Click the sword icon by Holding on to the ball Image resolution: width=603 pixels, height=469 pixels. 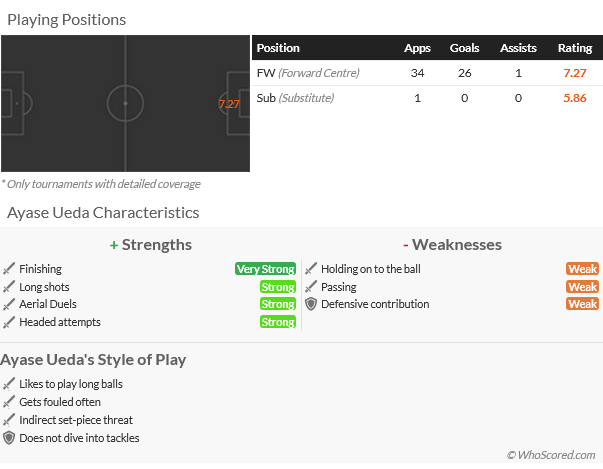(x=311, y=269)
